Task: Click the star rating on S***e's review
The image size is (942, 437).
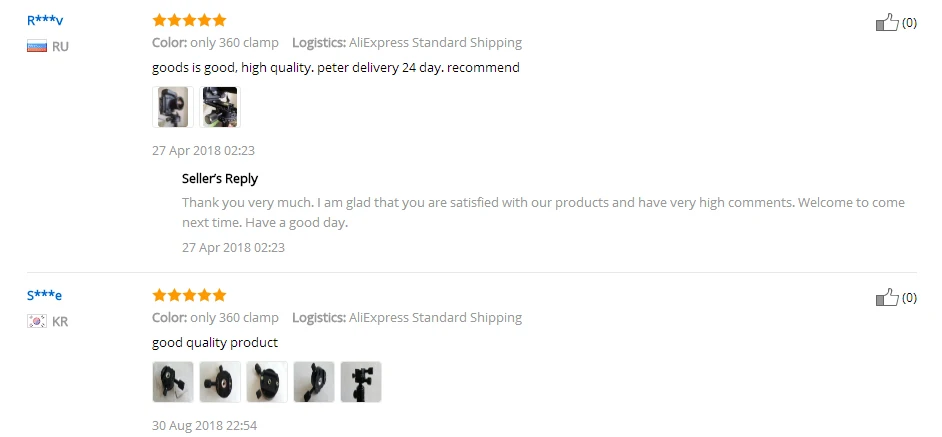Action: (189, 295)
